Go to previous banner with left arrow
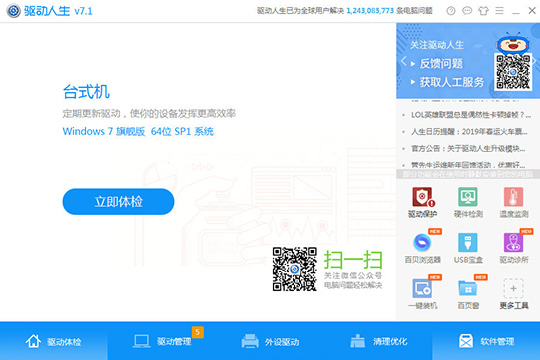This screenshot has height=360, width=540. [404, 61]
